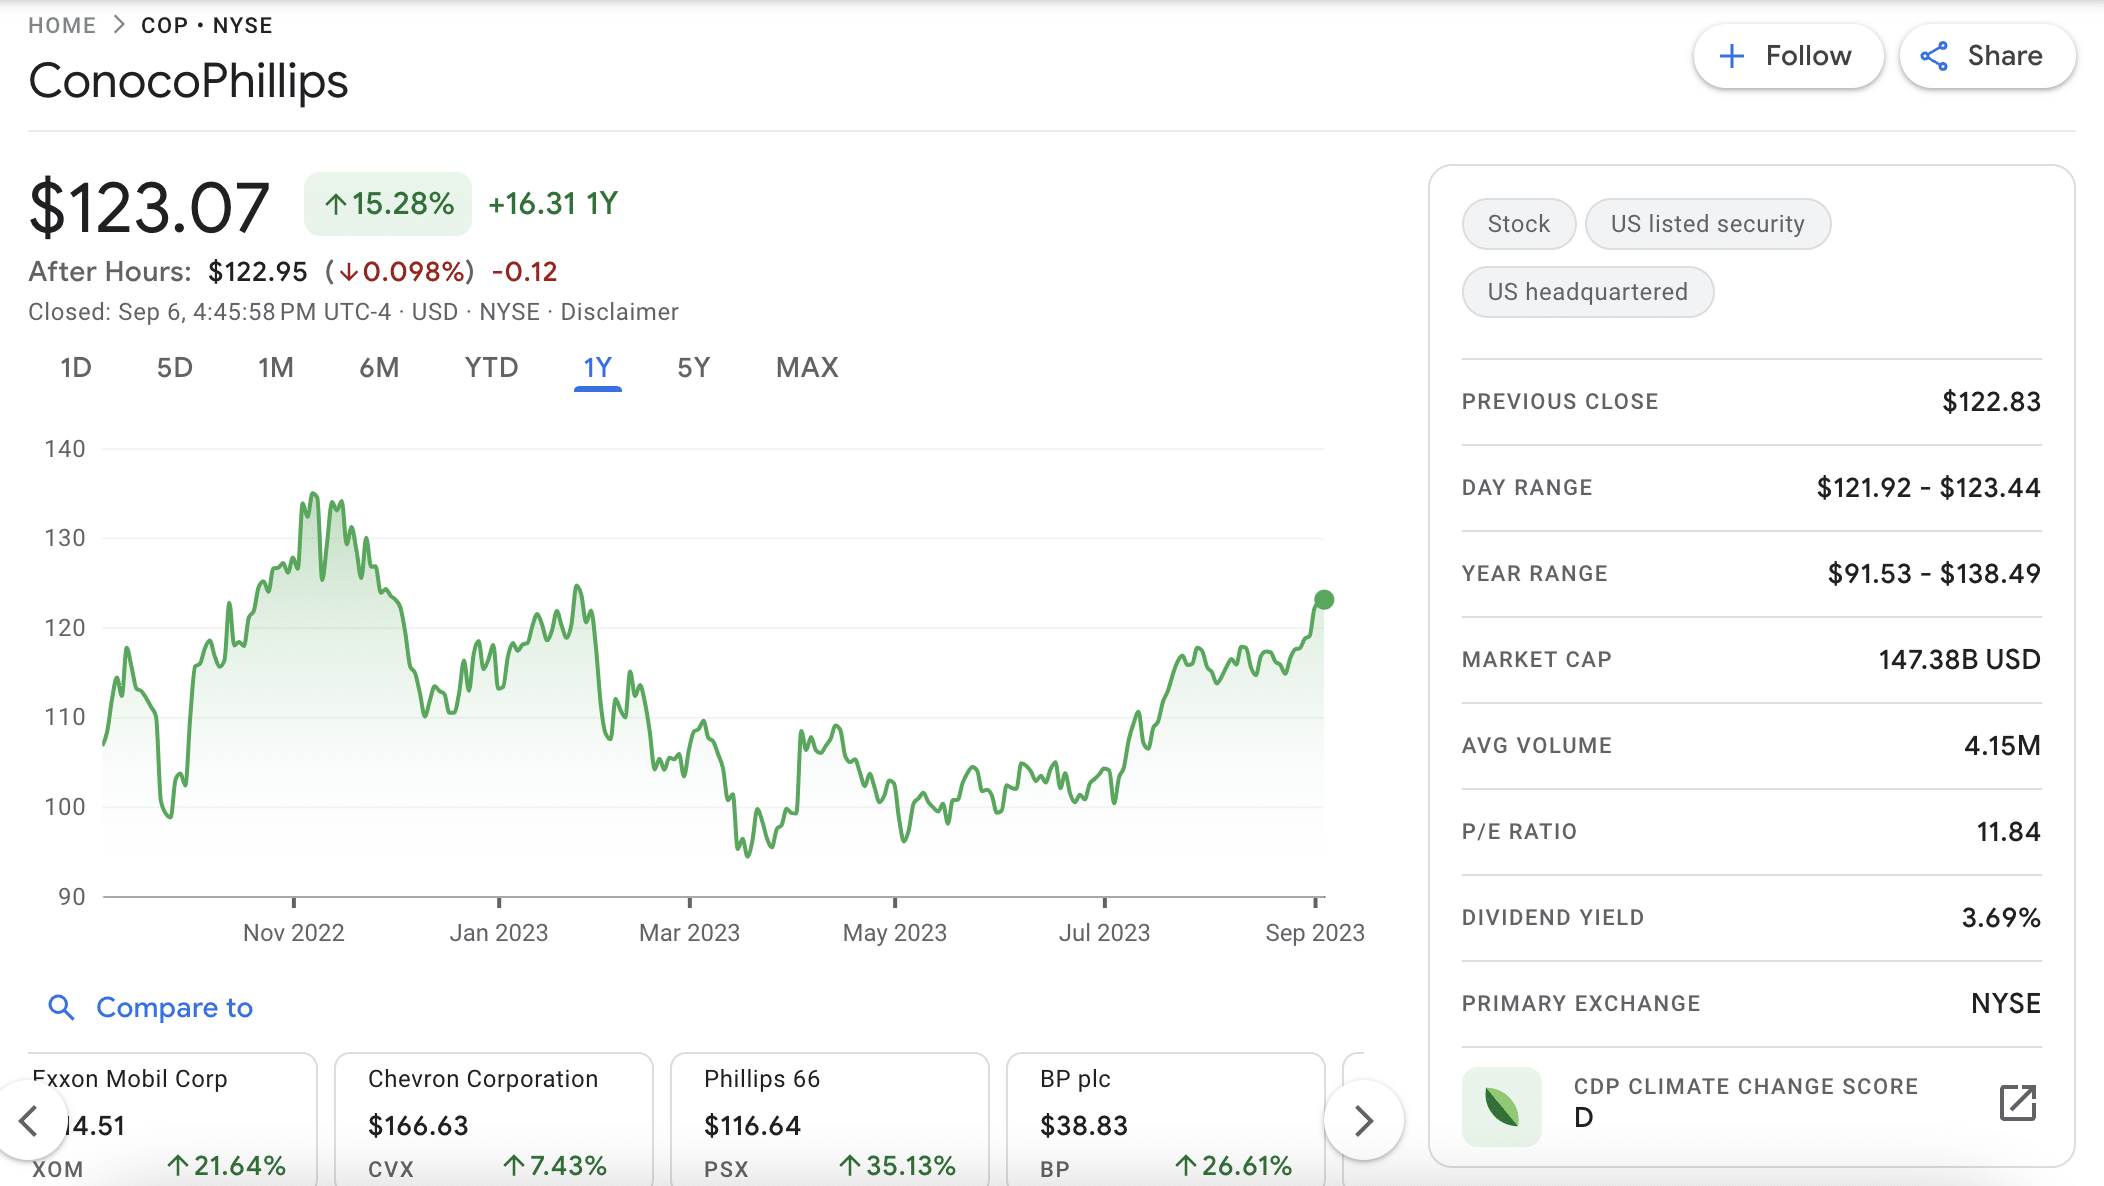Screen dimensions: 2104x1186
Task: Open the Share button
Action: click(x=1987, y=56)
